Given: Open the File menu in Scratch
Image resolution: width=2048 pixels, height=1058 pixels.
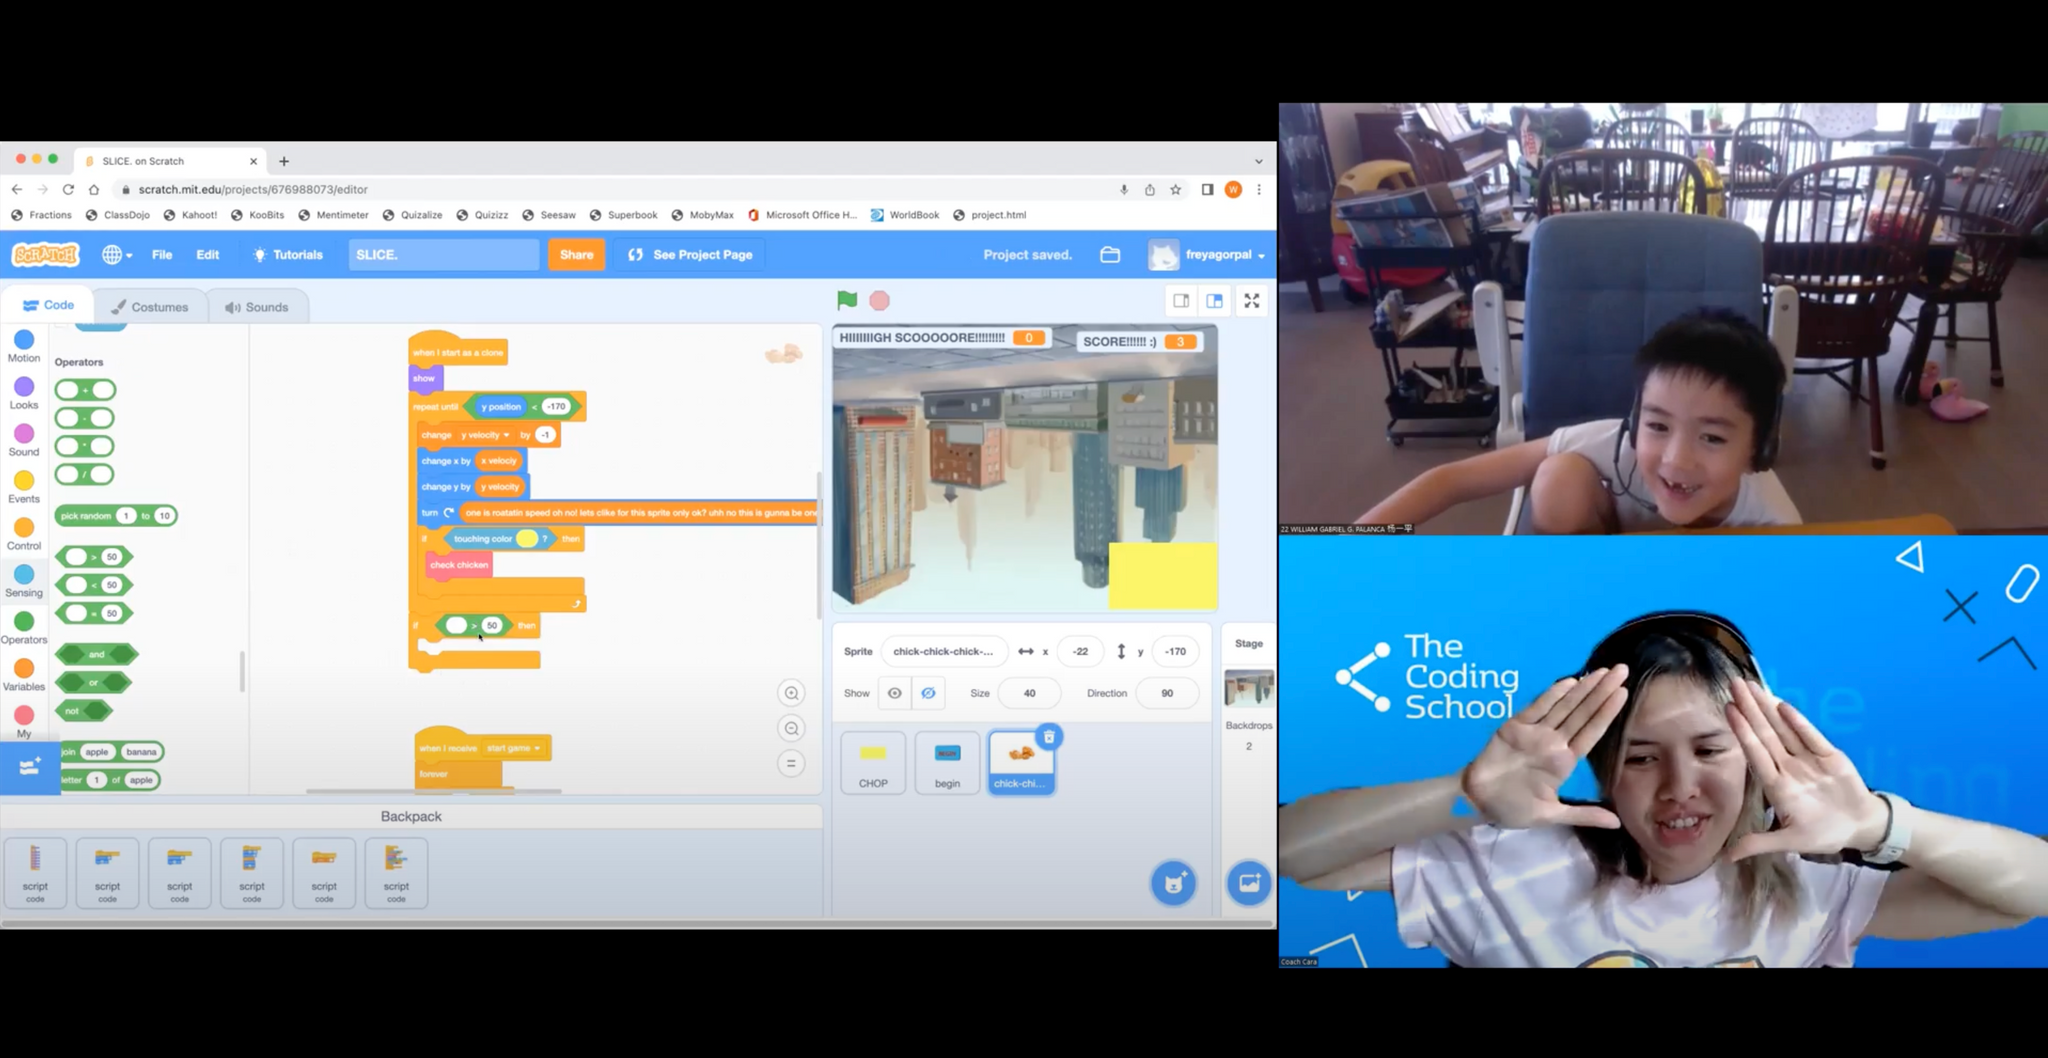Looking at the screenshot, I should (x=161, y=254).
